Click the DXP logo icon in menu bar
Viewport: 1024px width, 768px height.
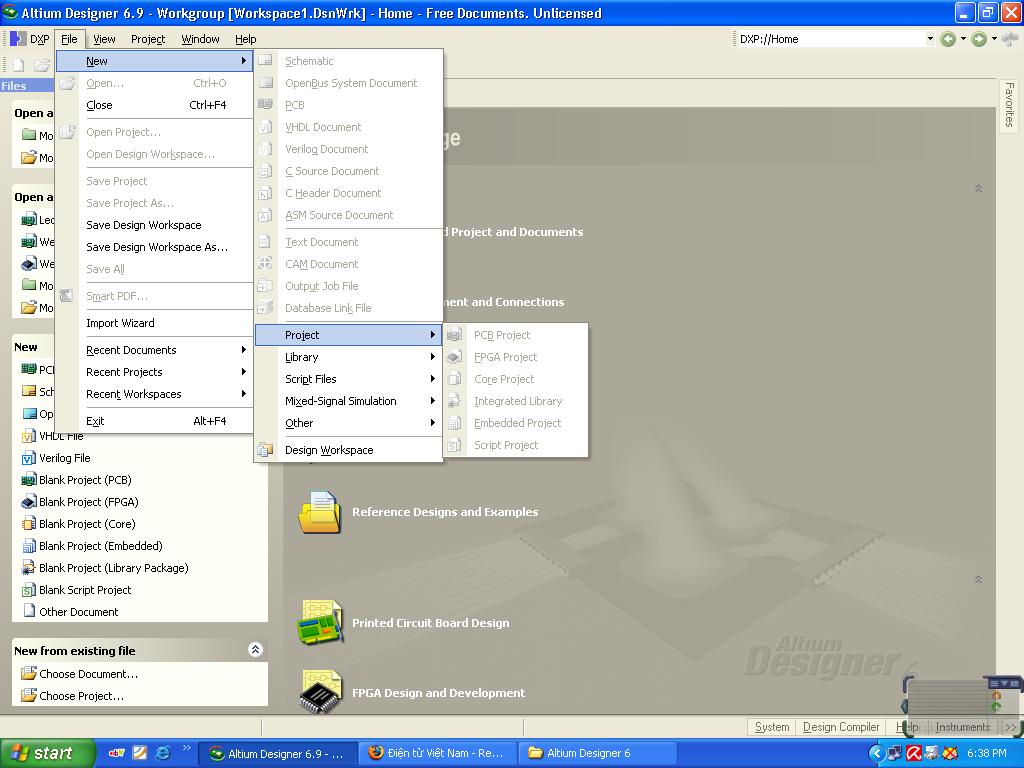coord(18,39)
